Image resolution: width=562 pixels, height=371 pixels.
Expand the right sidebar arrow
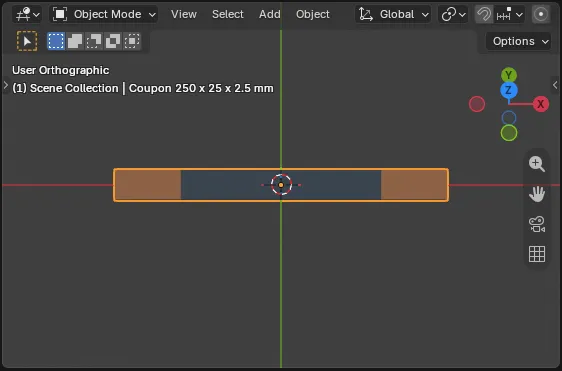pos(555,85)
